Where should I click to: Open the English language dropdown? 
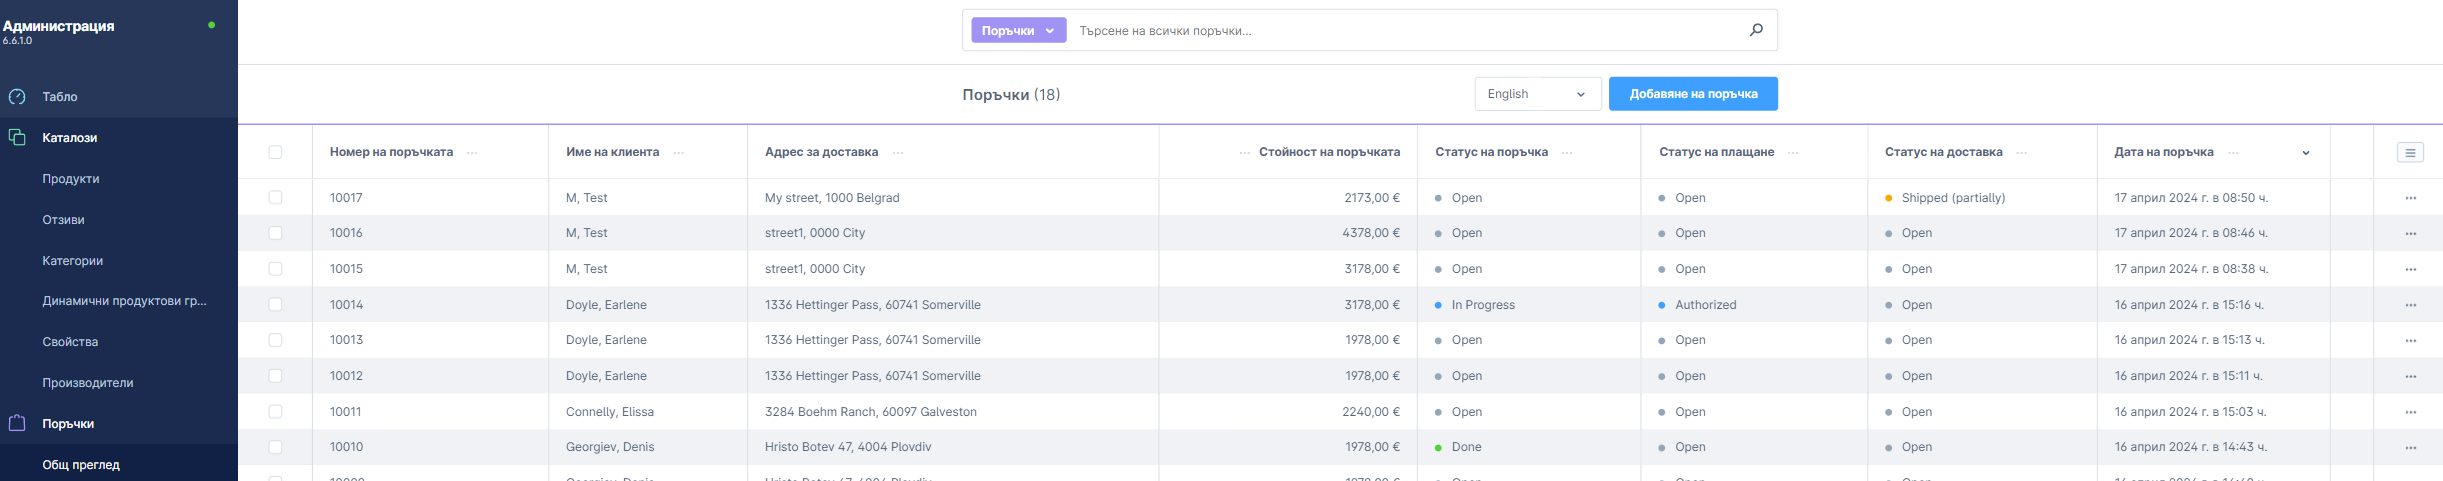[1537, 94]
